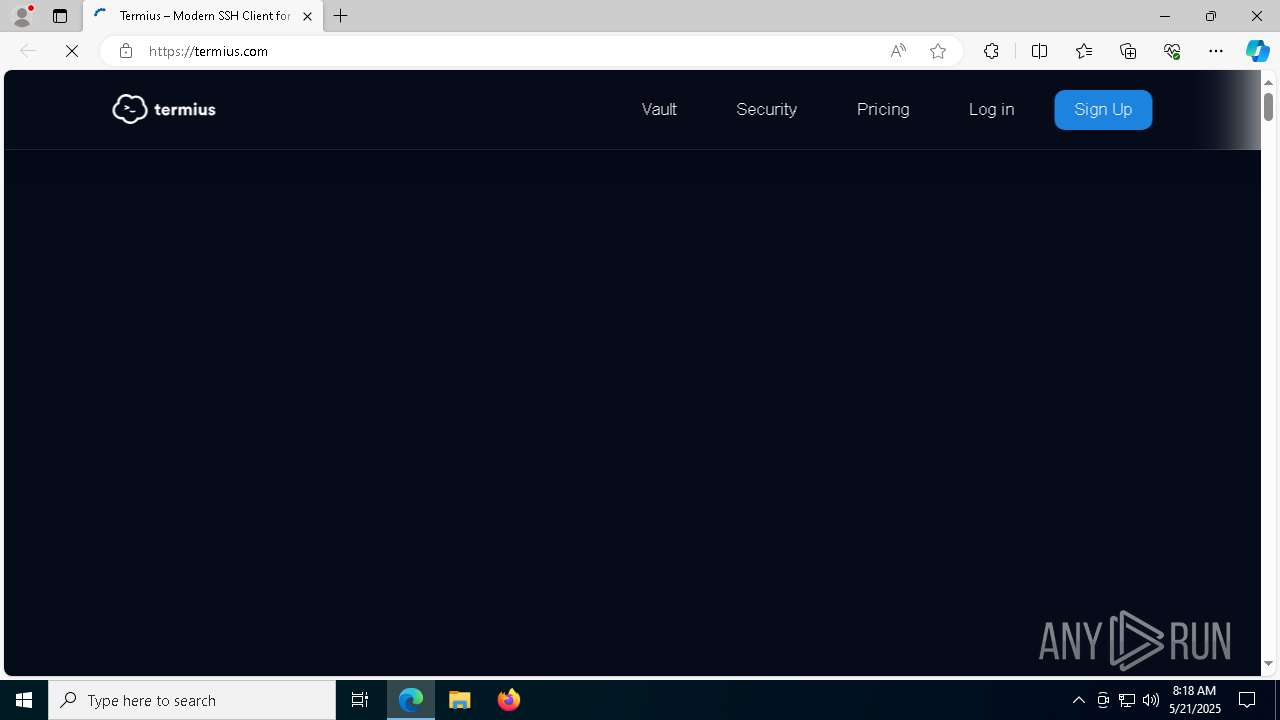Minimize the browser window
The width and height of the screenshot is (1280, 720).
(x=1164, y=16)
